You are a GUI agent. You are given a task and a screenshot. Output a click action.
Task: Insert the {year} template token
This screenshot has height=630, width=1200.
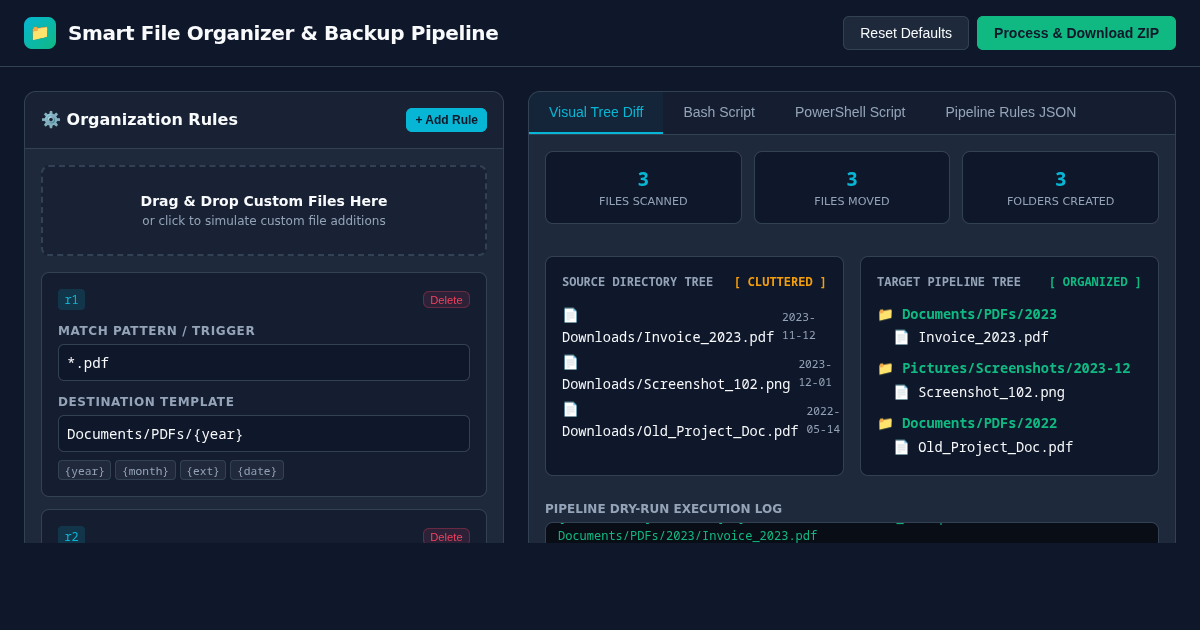[84, 470]
